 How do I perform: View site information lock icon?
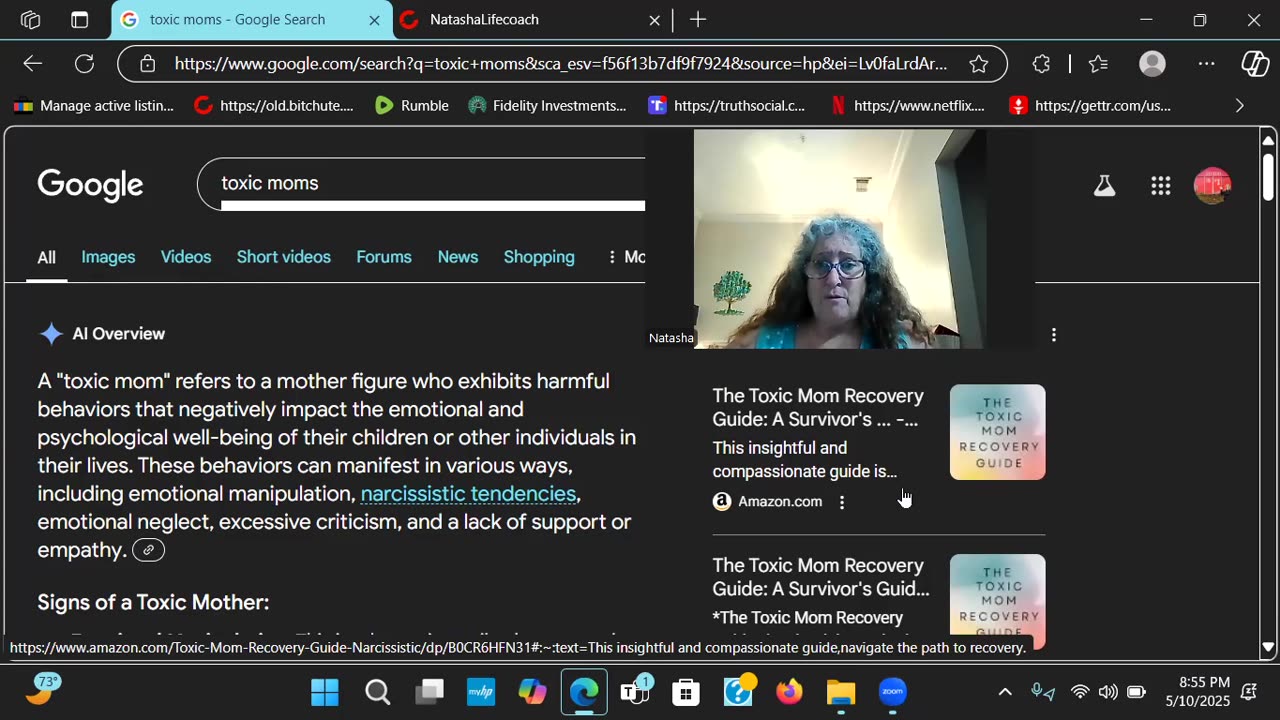[x=148, y=64]
